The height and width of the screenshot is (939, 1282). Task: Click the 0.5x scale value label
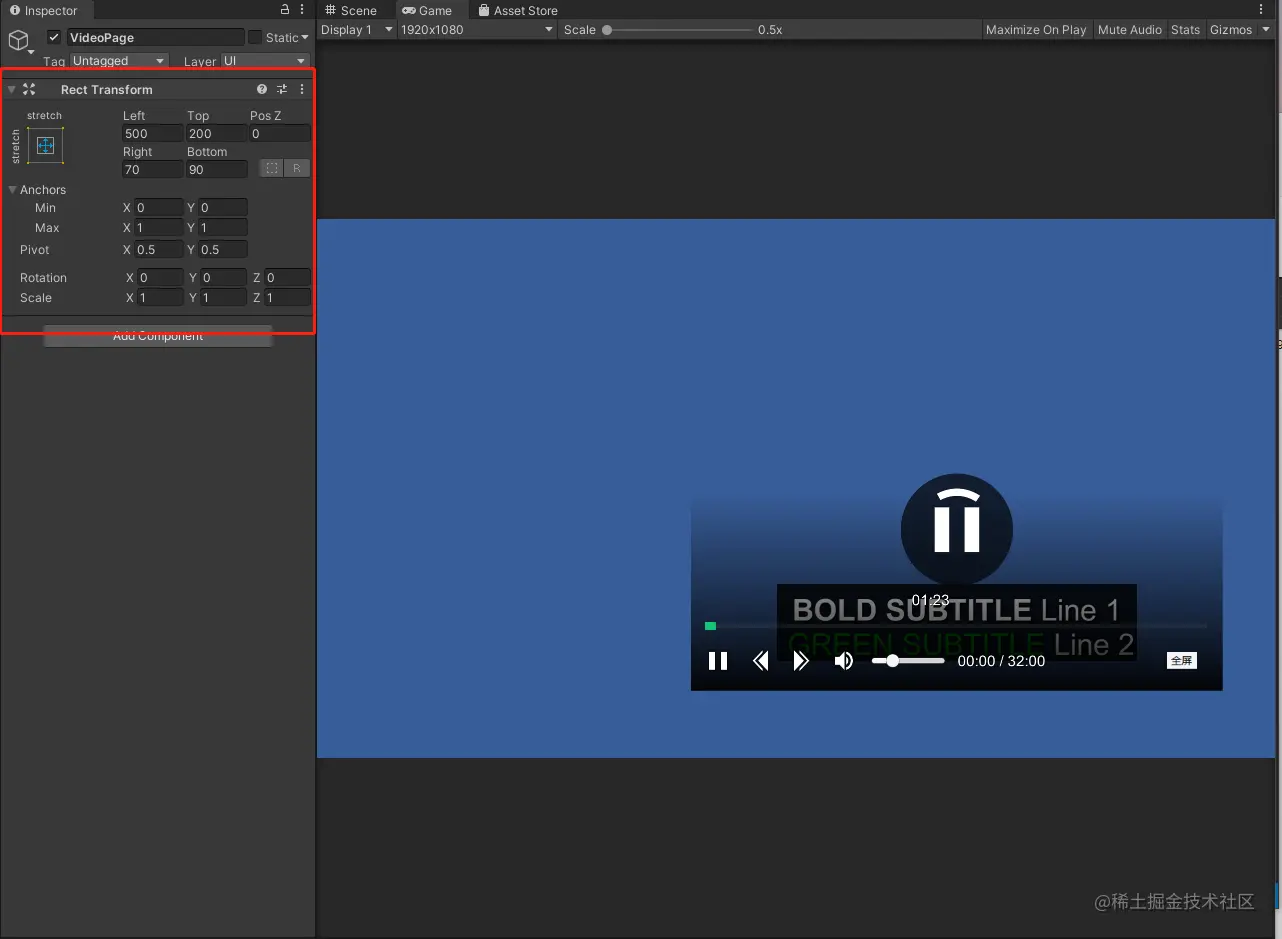pyautogui.click(x=770, y=30)
